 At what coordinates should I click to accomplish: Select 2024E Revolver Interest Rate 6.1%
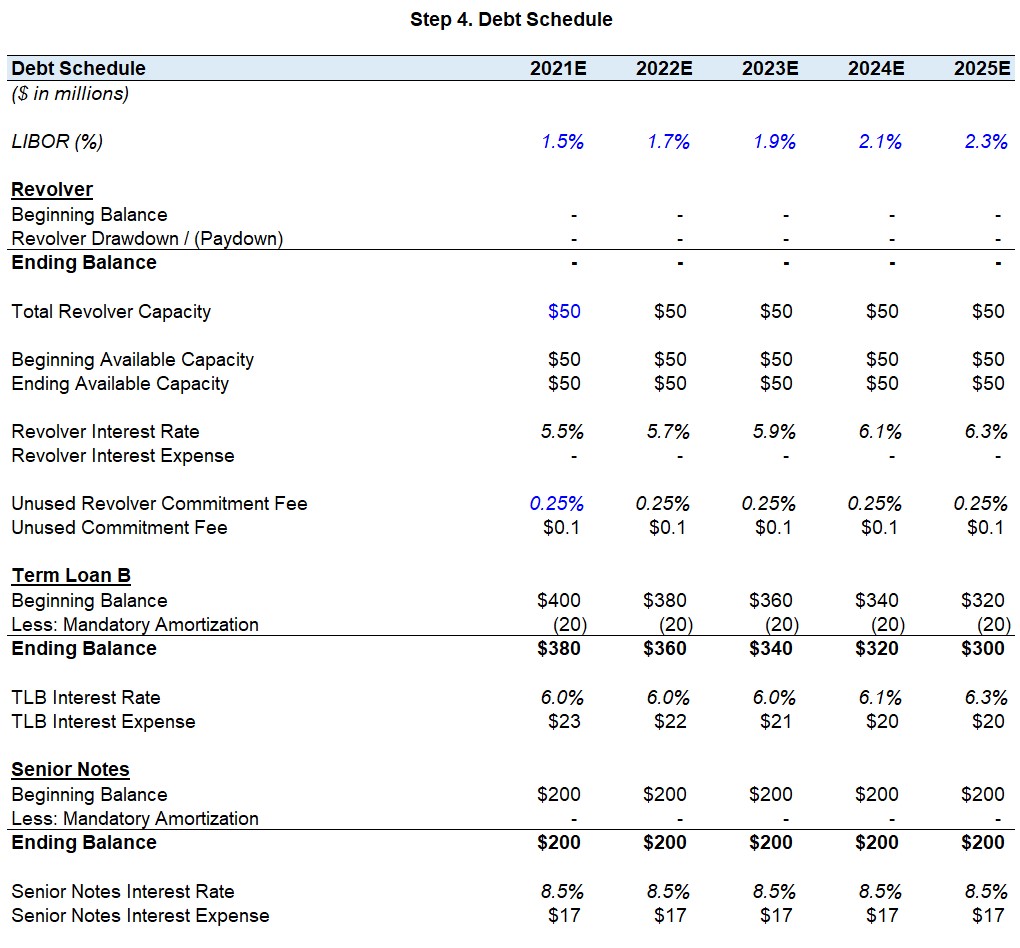(x=880, y=431)
